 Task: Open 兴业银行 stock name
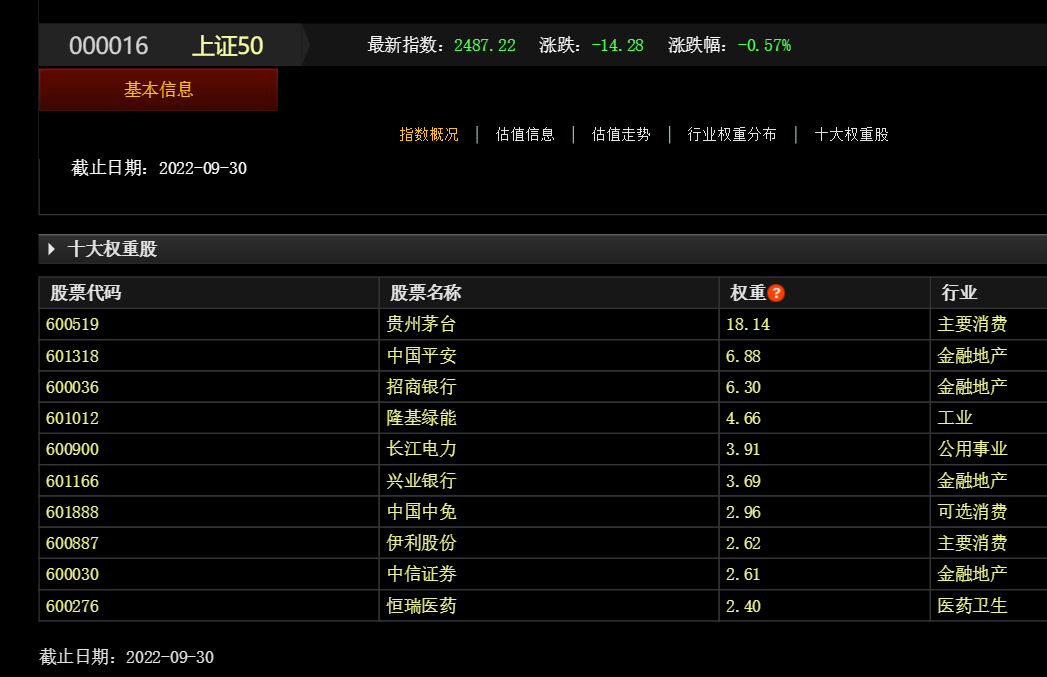pos(421,481)
